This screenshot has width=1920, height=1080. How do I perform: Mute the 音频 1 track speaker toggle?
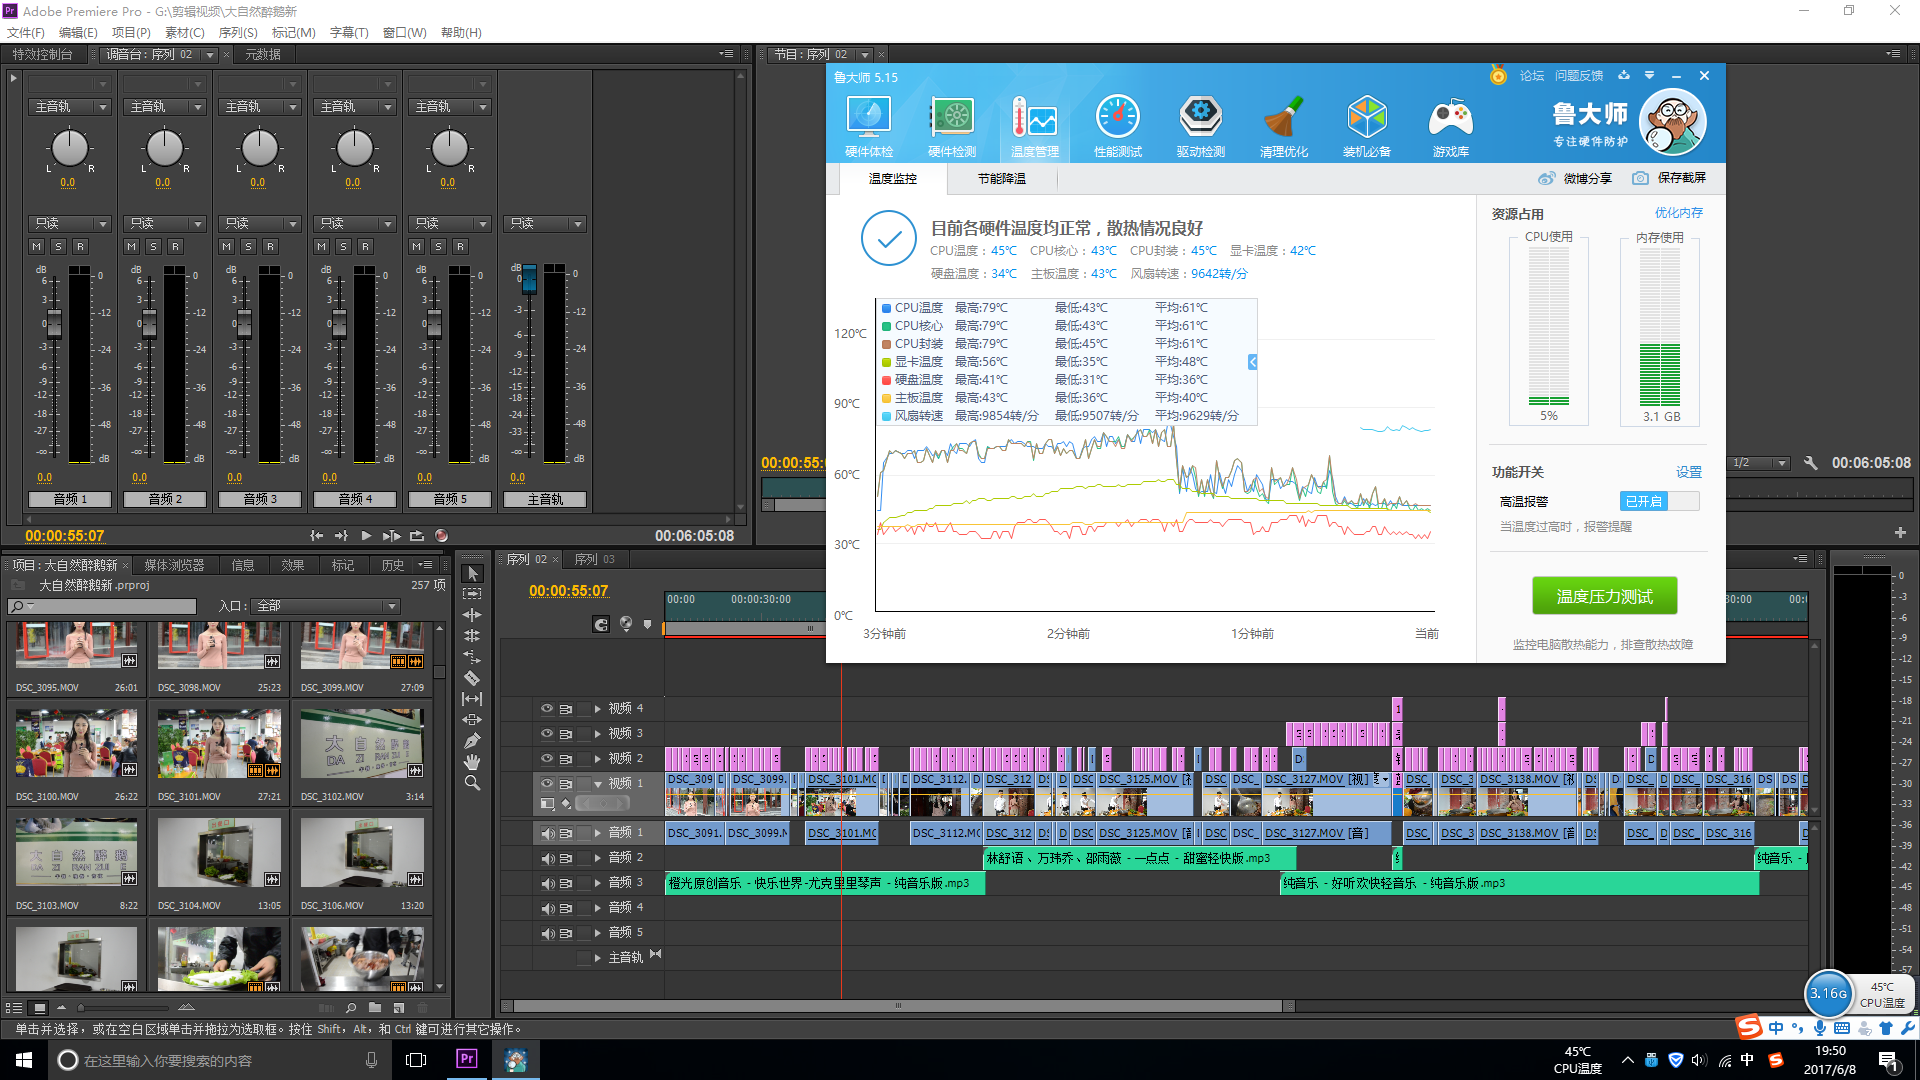pos(547,833)
